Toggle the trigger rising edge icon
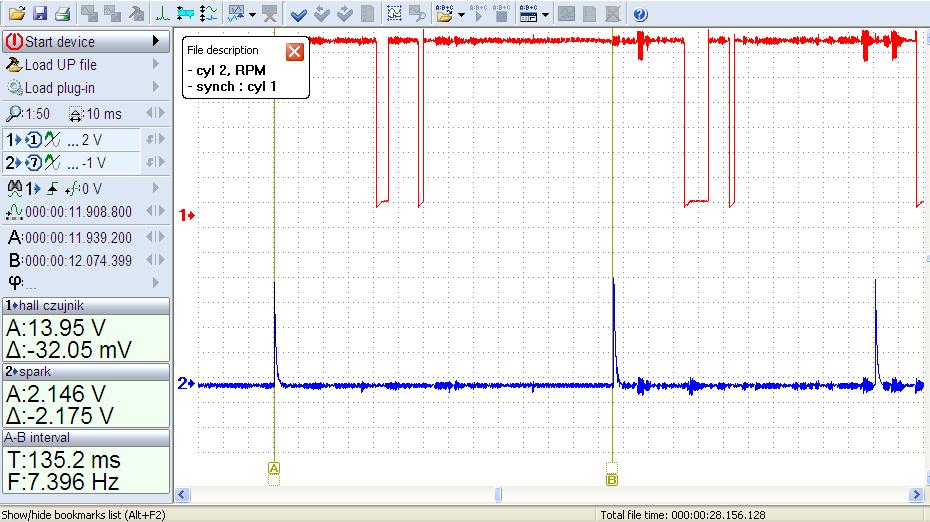930x522 pixels. [x=52, y=189]
